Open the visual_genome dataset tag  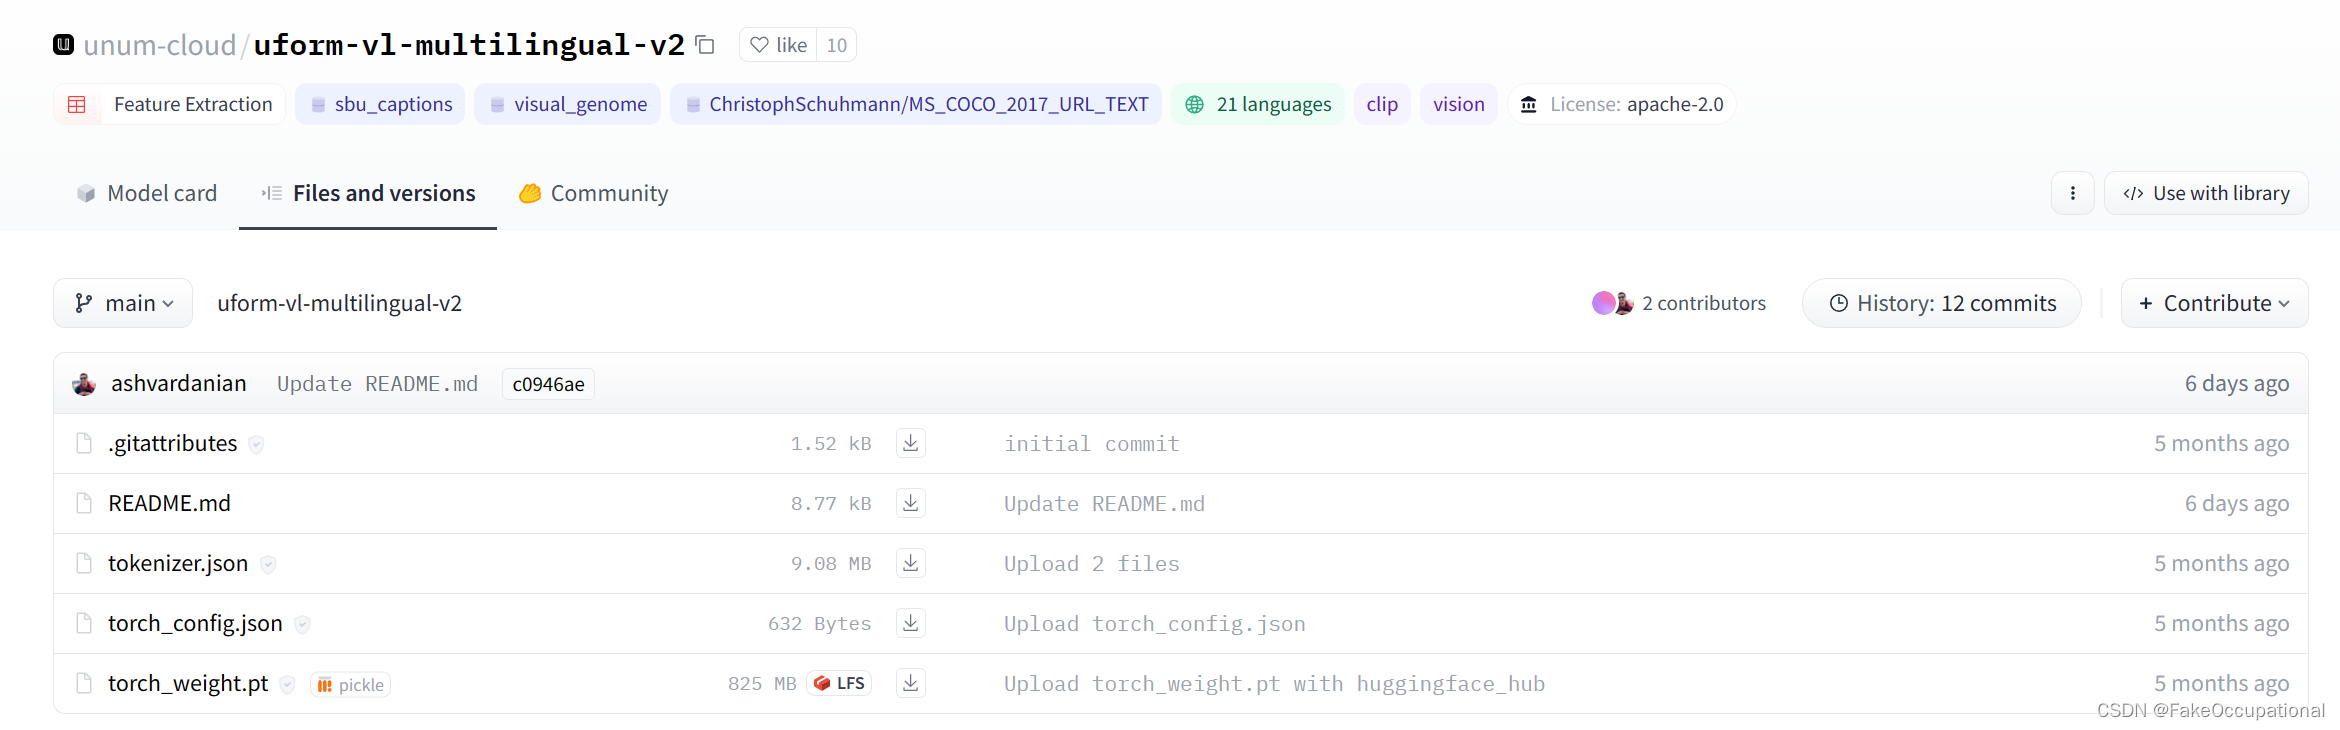[568, 104]
